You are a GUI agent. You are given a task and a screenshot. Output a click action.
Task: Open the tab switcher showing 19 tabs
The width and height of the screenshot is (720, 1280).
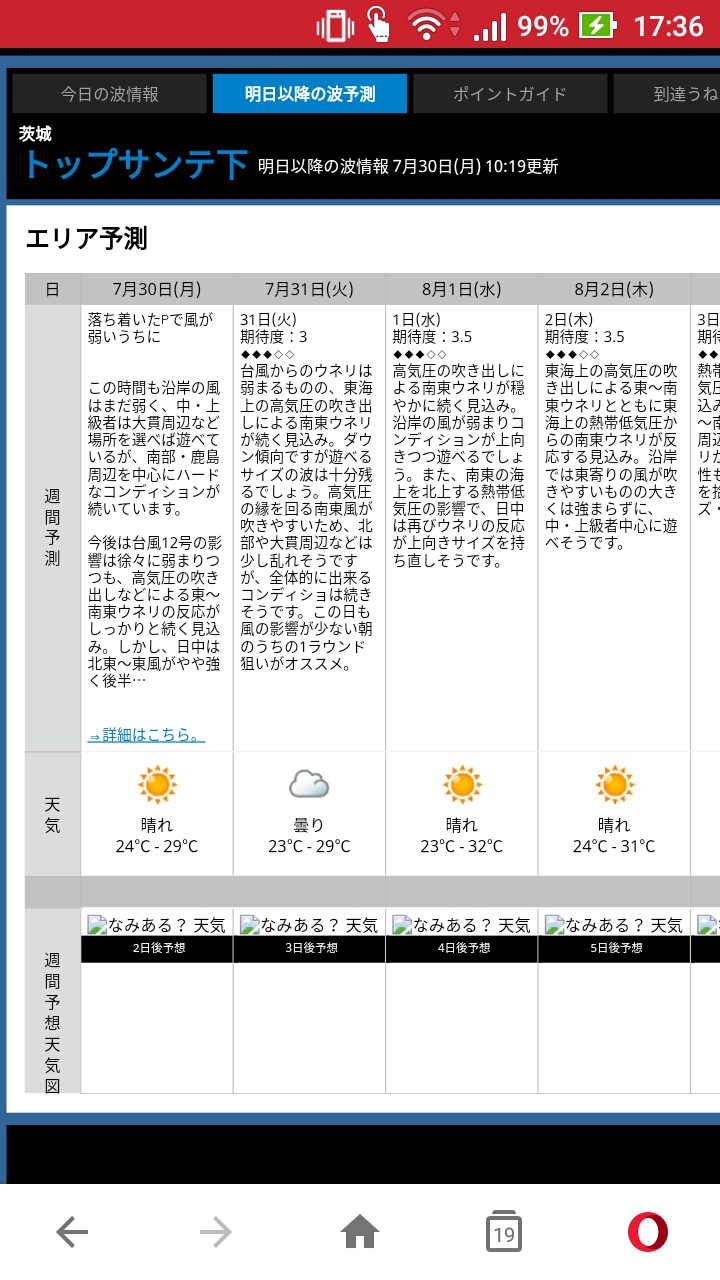point(504,1233)
